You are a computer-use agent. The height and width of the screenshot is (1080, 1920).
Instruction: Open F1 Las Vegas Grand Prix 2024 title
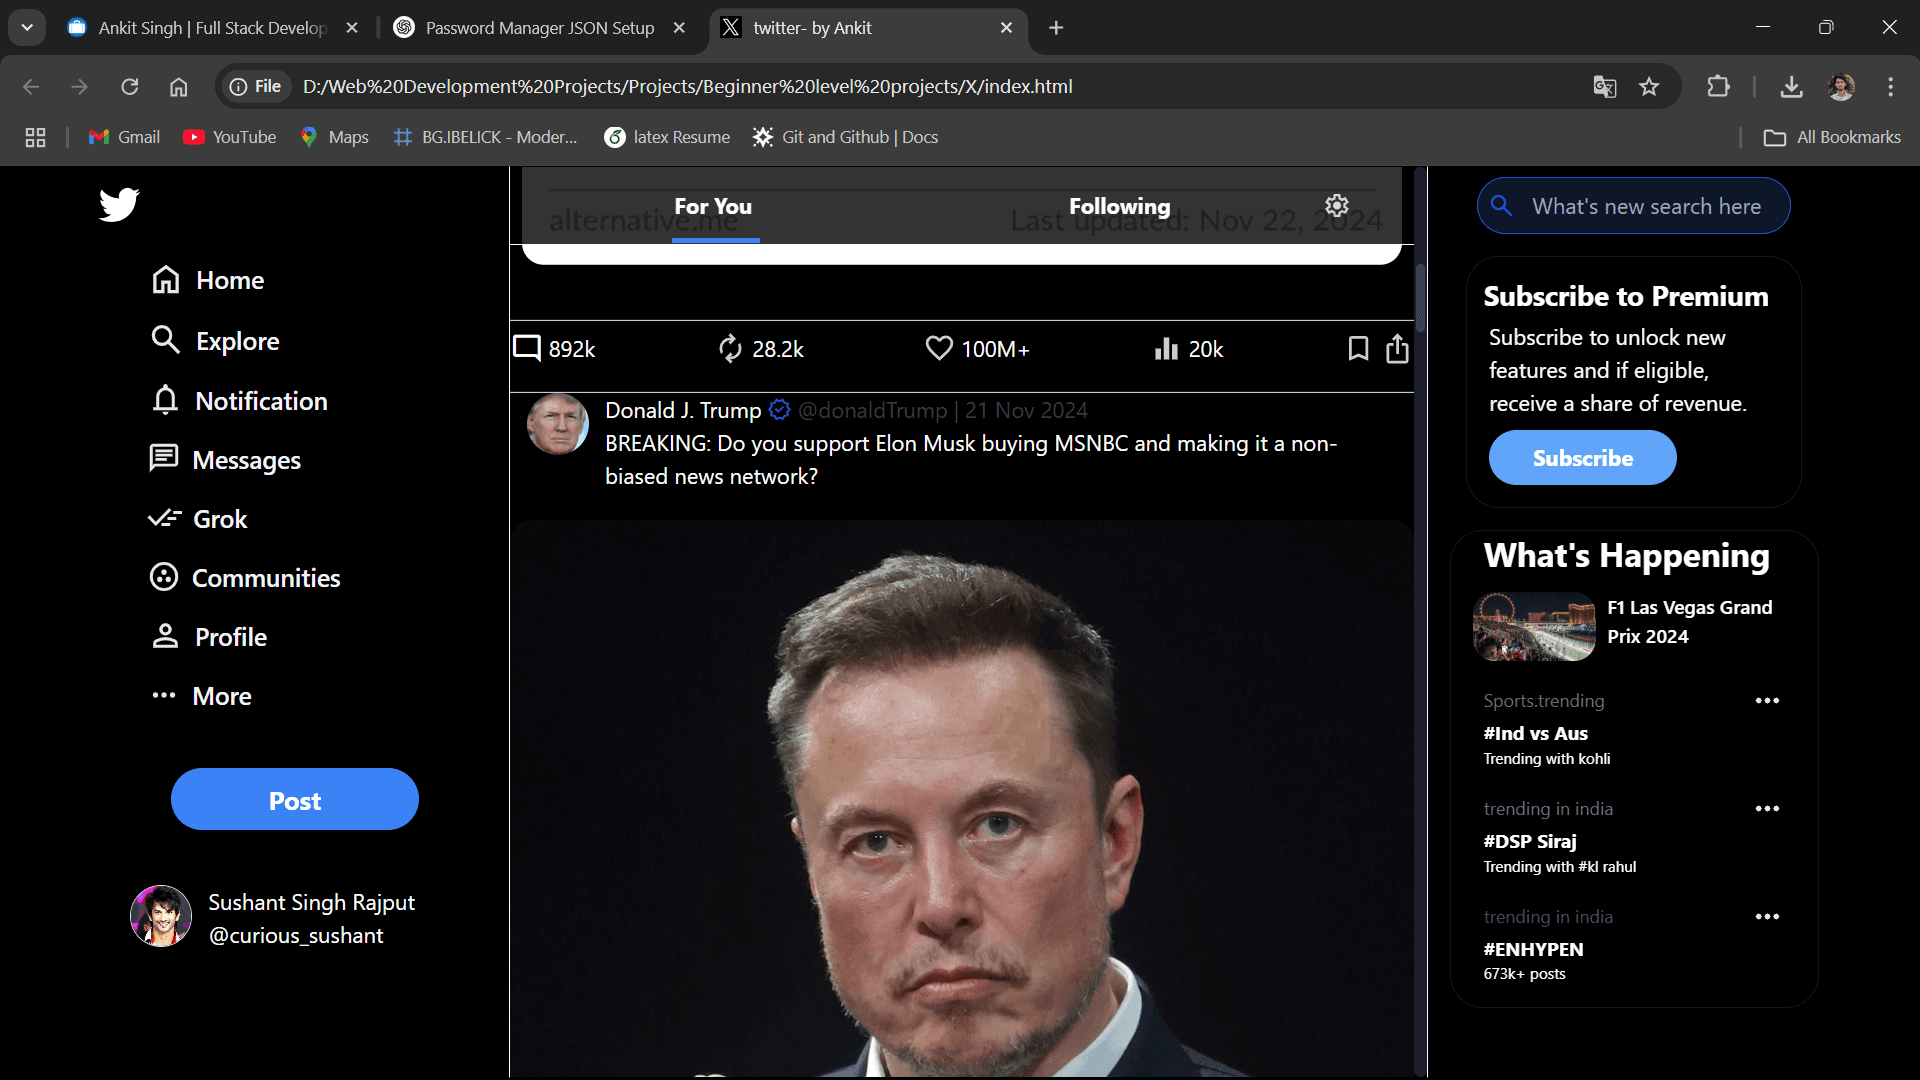1689,622
